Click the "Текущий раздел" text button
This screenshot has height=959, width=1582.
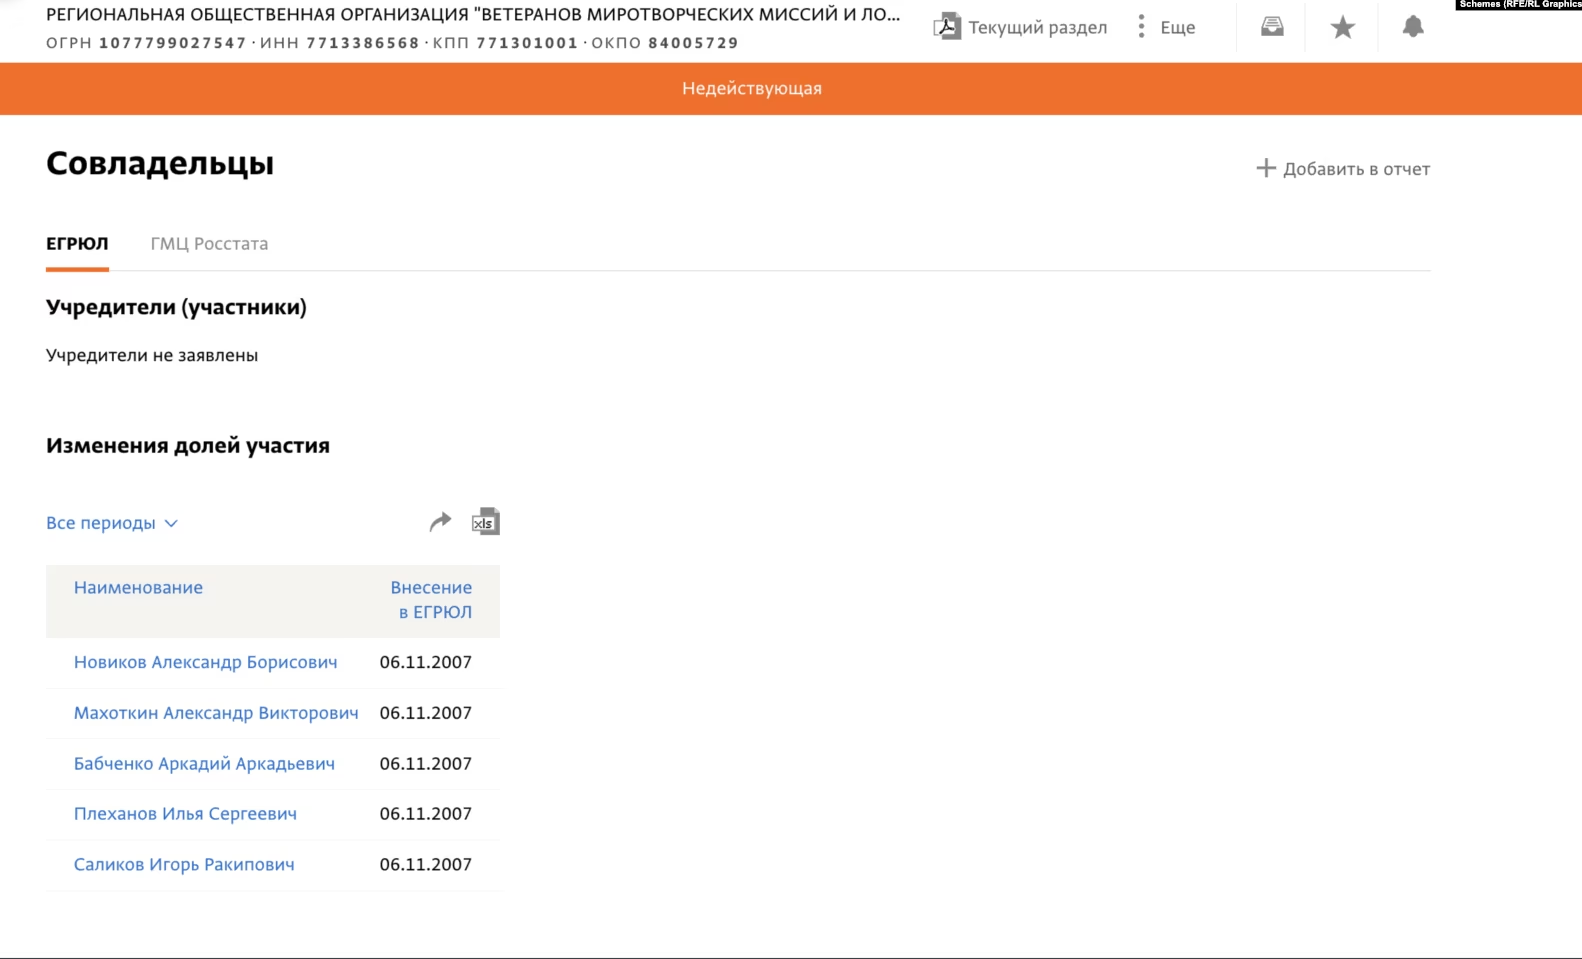coord(1037,28)
